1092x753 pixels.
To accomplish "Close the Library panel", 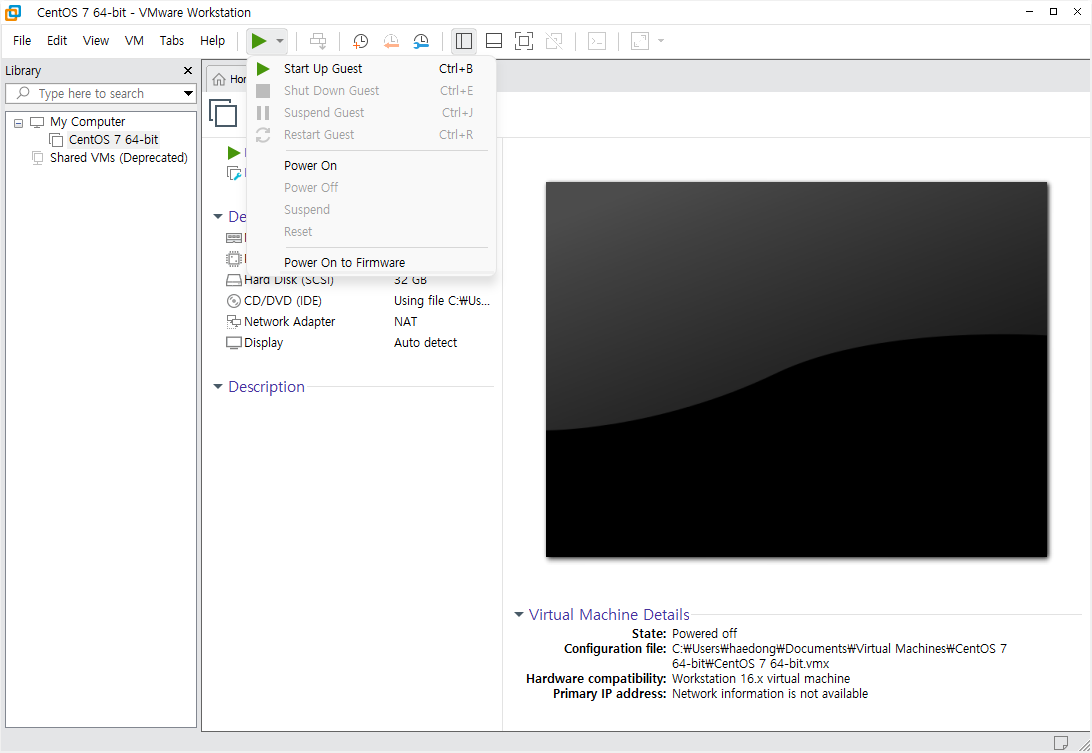I will (x=187, y=70).
